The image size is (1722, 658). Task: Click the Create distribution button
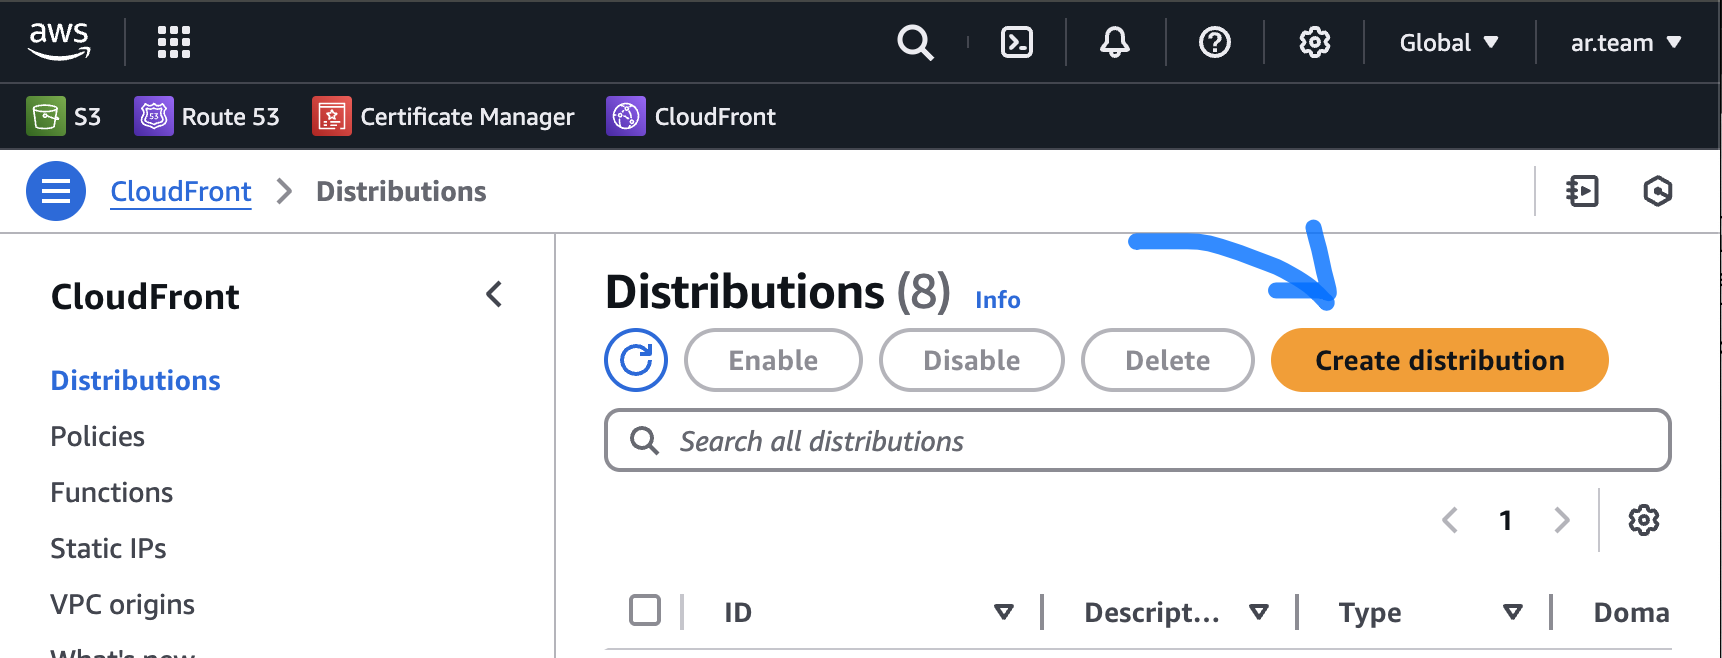[1439, 360]
